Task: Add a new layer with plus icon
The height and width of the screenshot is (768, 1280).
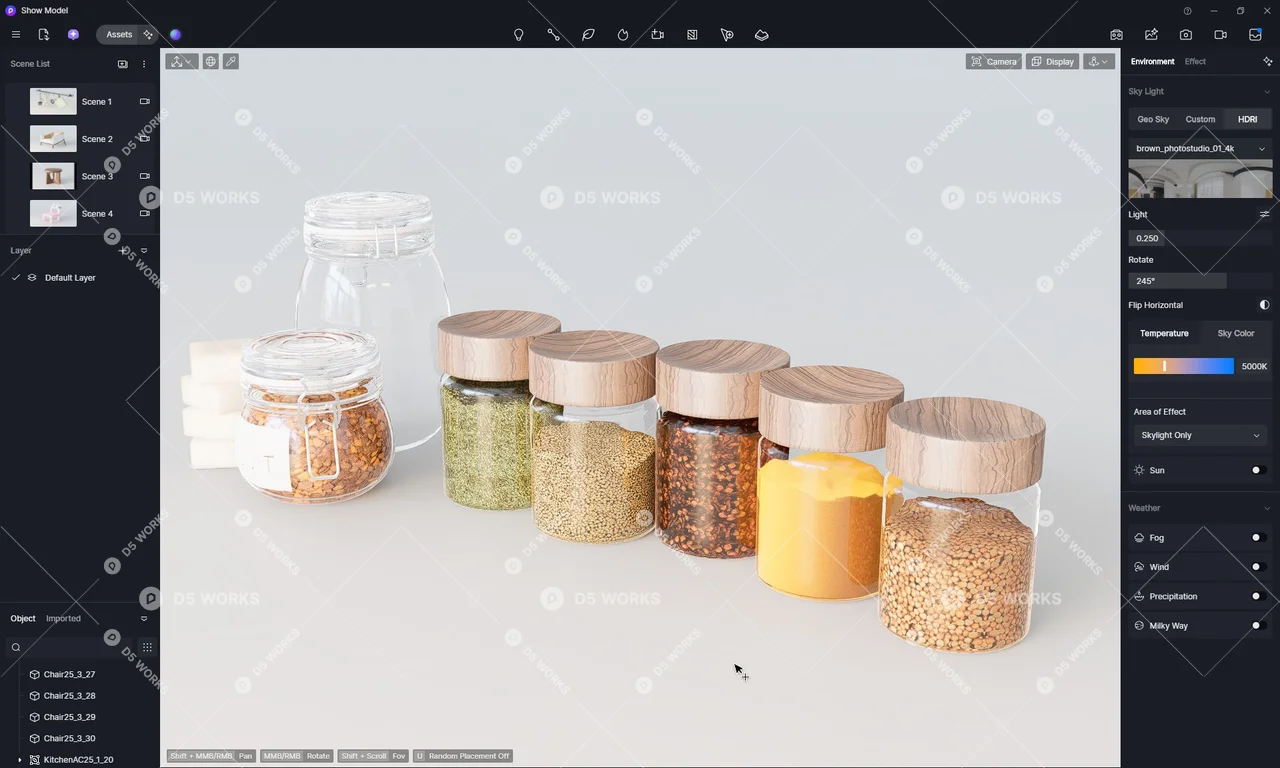Action: [123, 251]
